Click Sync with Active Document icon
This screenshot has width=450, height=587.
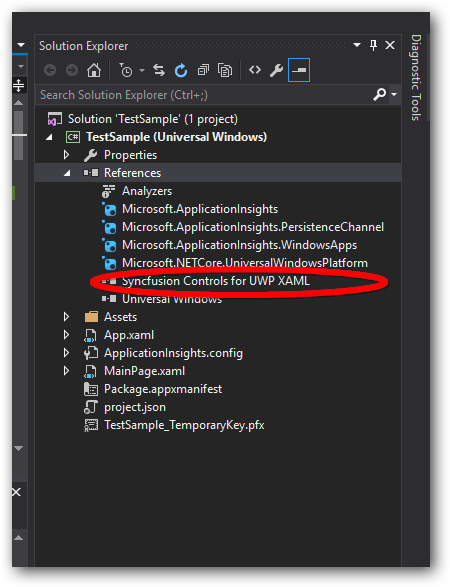click(x=159, y=70)
